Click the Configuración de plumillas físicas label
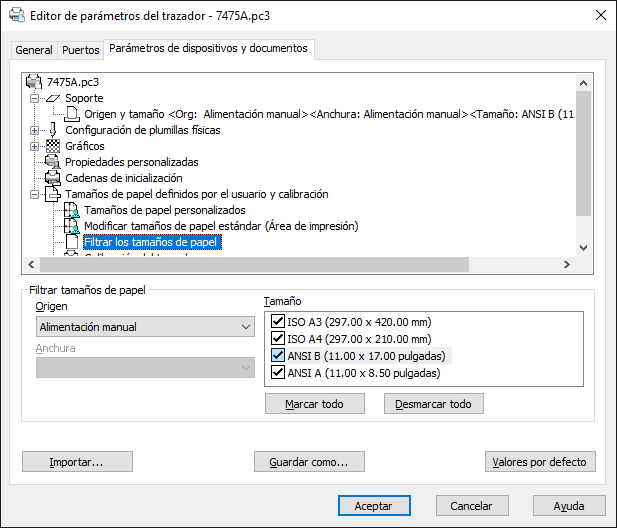The height and width of the screenshot is (528, 617). point(143,130)
